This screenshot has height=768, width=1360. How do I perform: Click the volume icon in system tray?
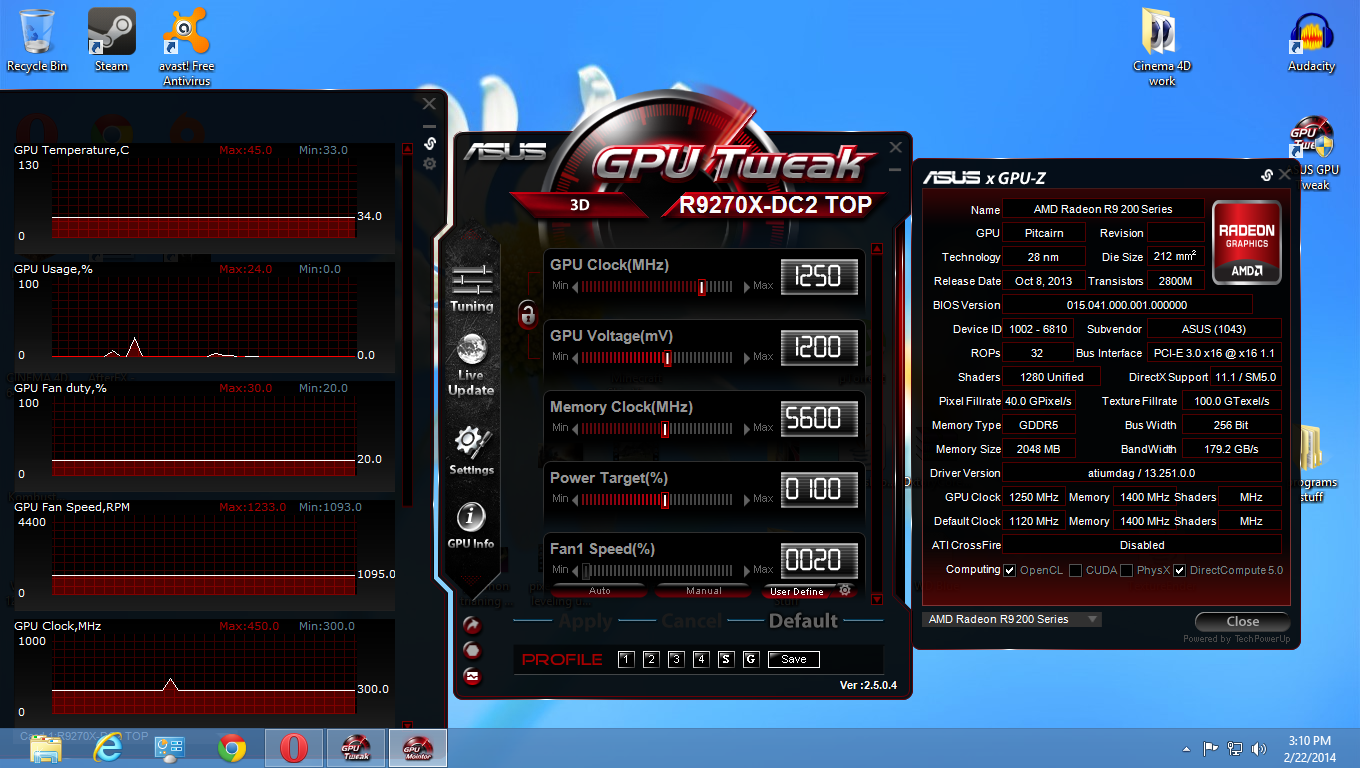pyautogui.click(x=1258, y=748)
